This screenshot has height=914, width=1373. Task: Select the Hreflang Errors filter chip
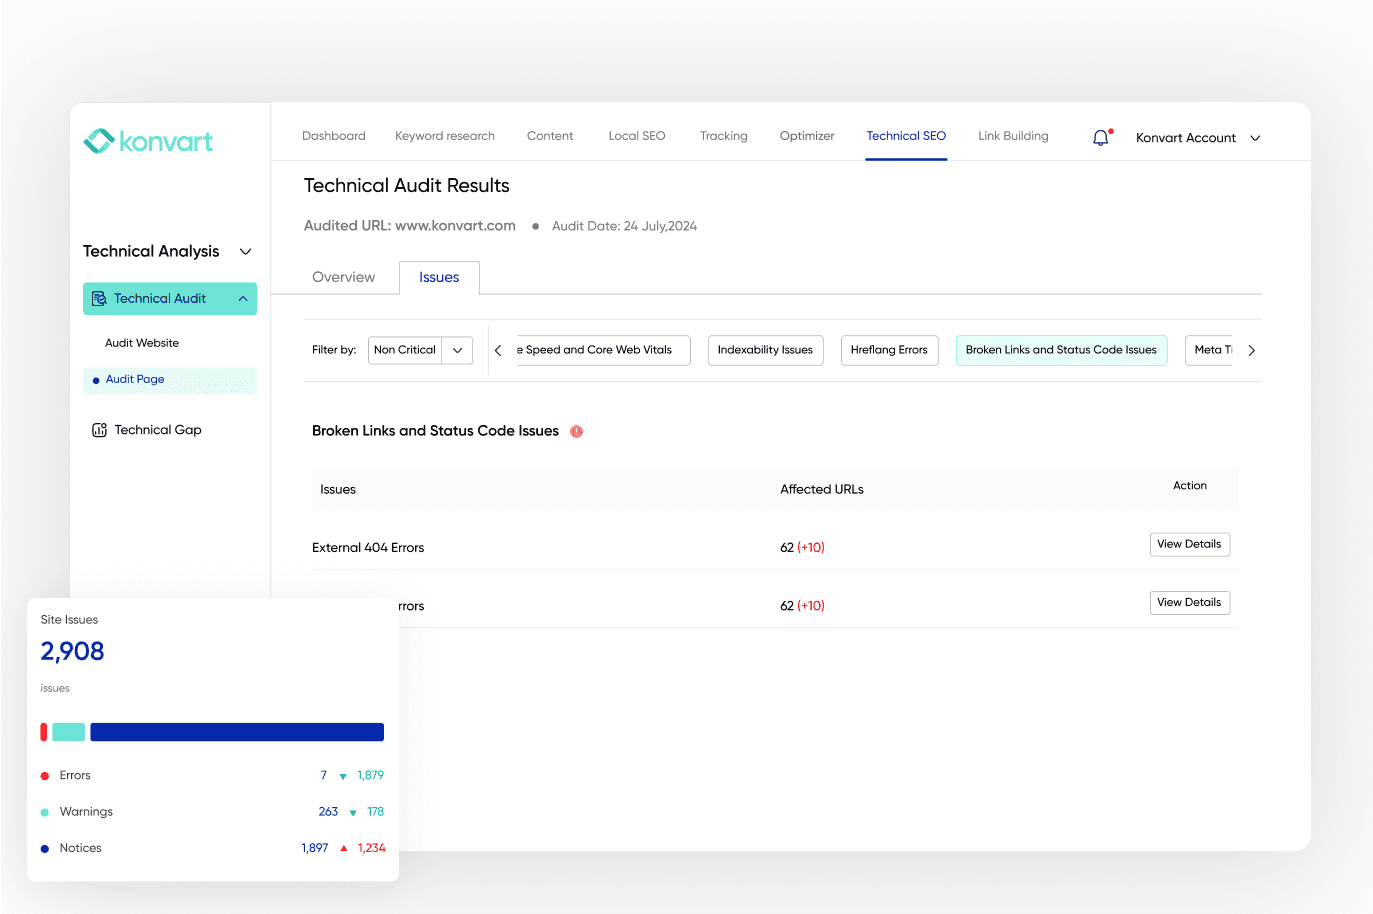888,350
